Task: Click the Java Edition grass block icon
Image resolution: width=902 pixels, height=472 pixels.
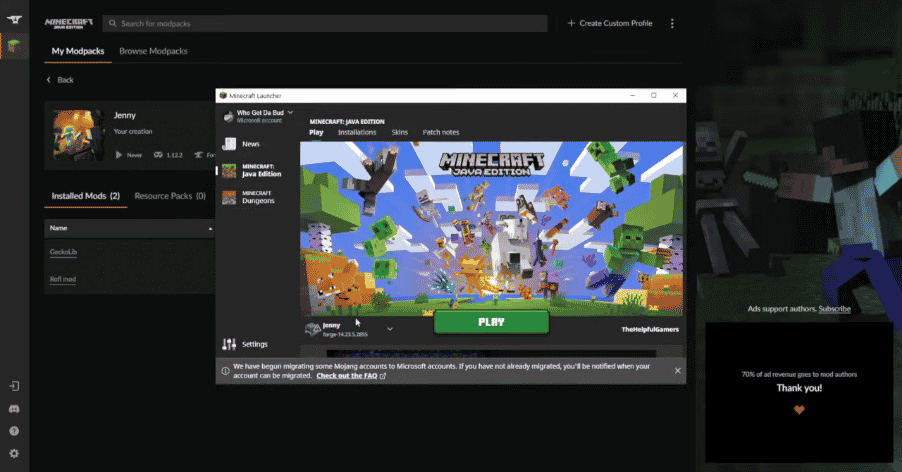Action: tap(229, 171)
